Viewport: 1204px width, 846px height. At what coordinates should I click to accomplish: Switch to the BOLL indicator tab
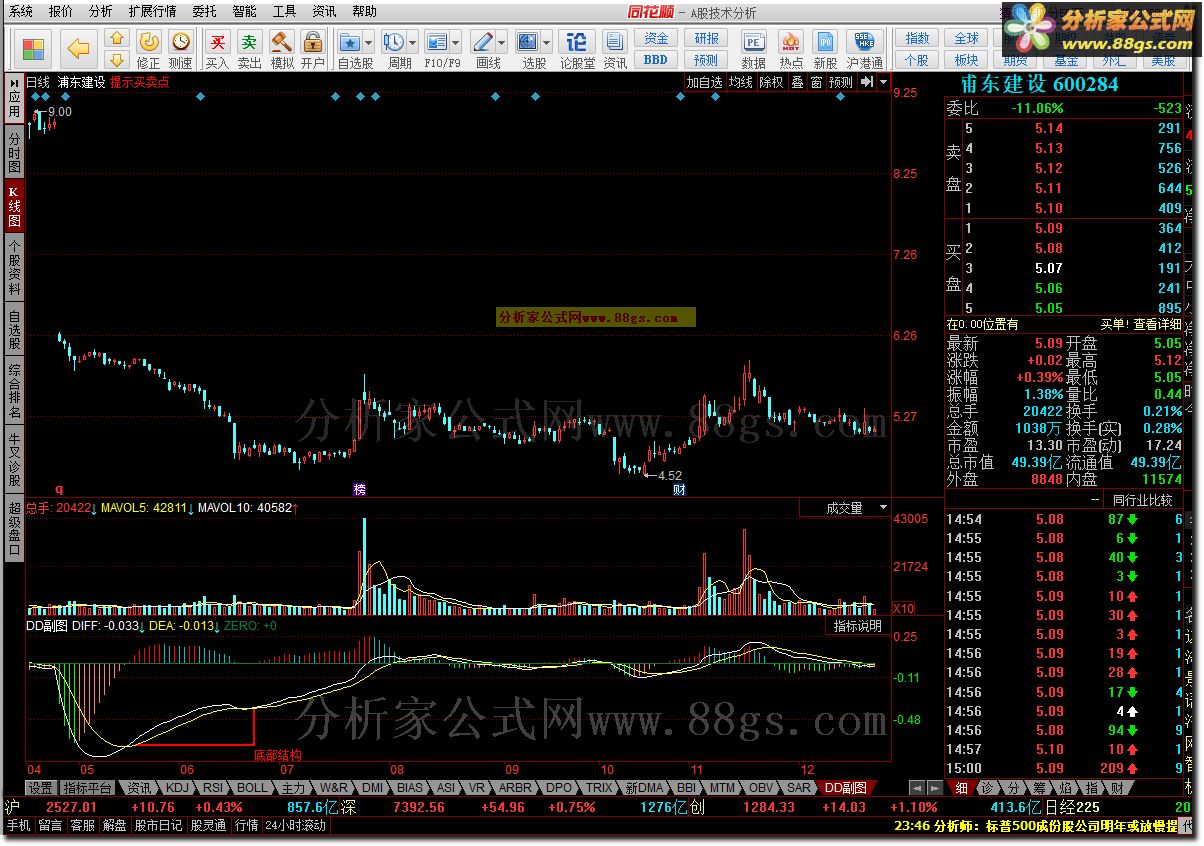pyautogui.click(x=252, y=788)
